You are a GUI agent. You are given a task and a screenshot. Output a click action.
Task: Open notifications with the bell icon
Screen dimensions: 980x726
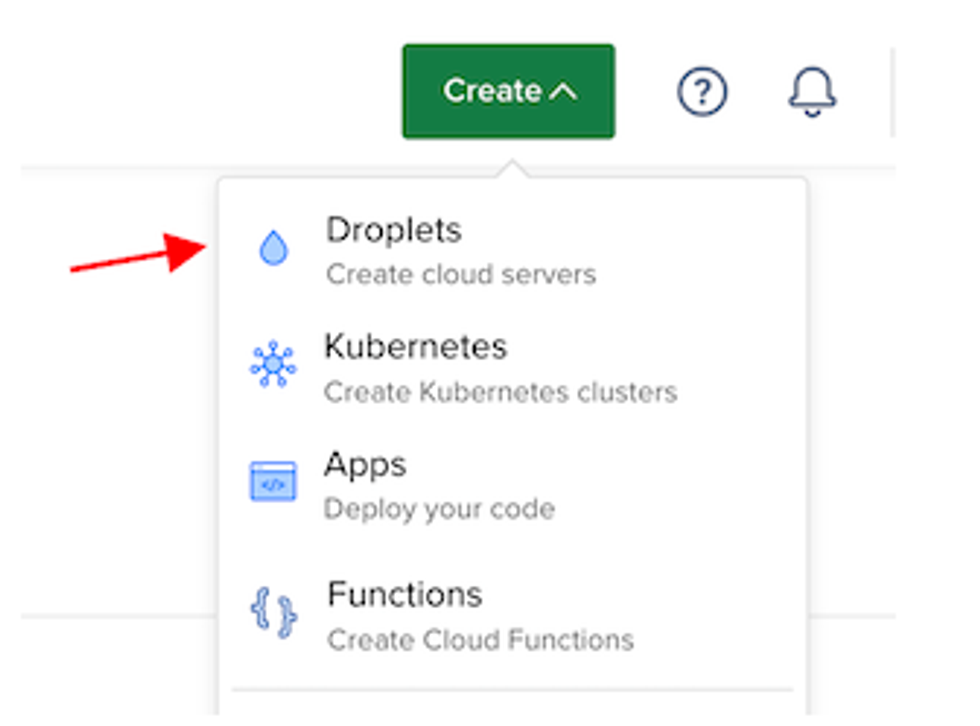pyautogui.click(x=812, y=92)
